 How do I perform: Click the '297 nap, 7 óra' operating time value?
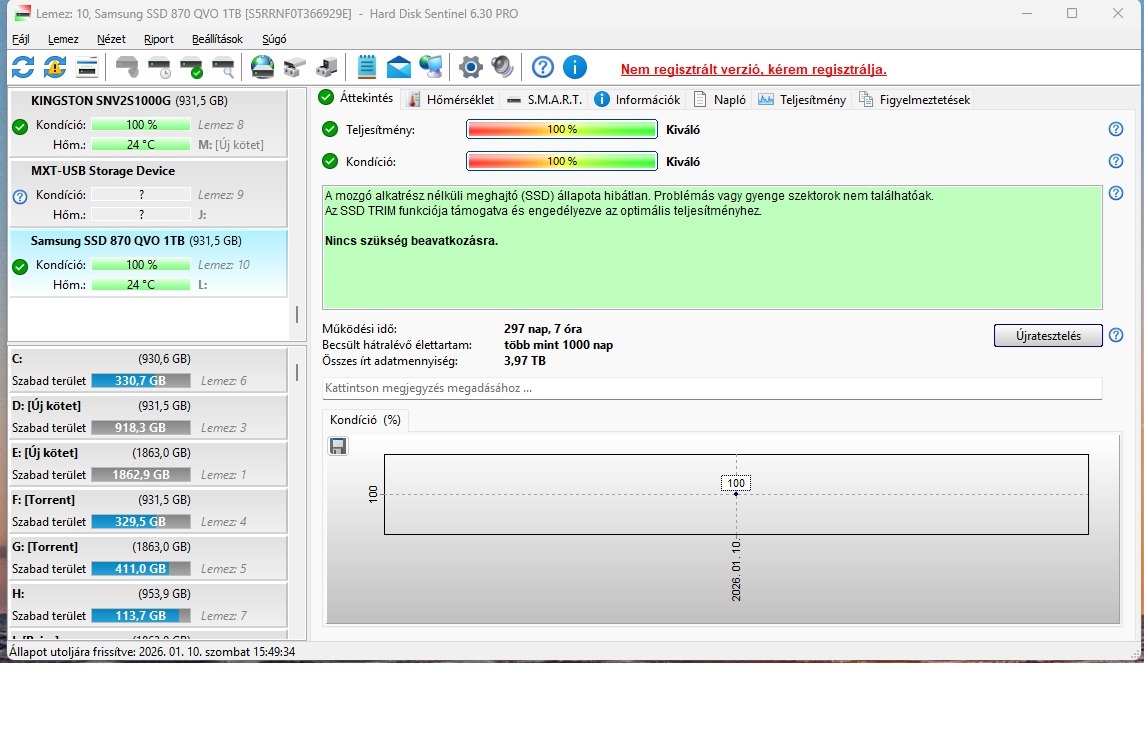coord(543,329)
